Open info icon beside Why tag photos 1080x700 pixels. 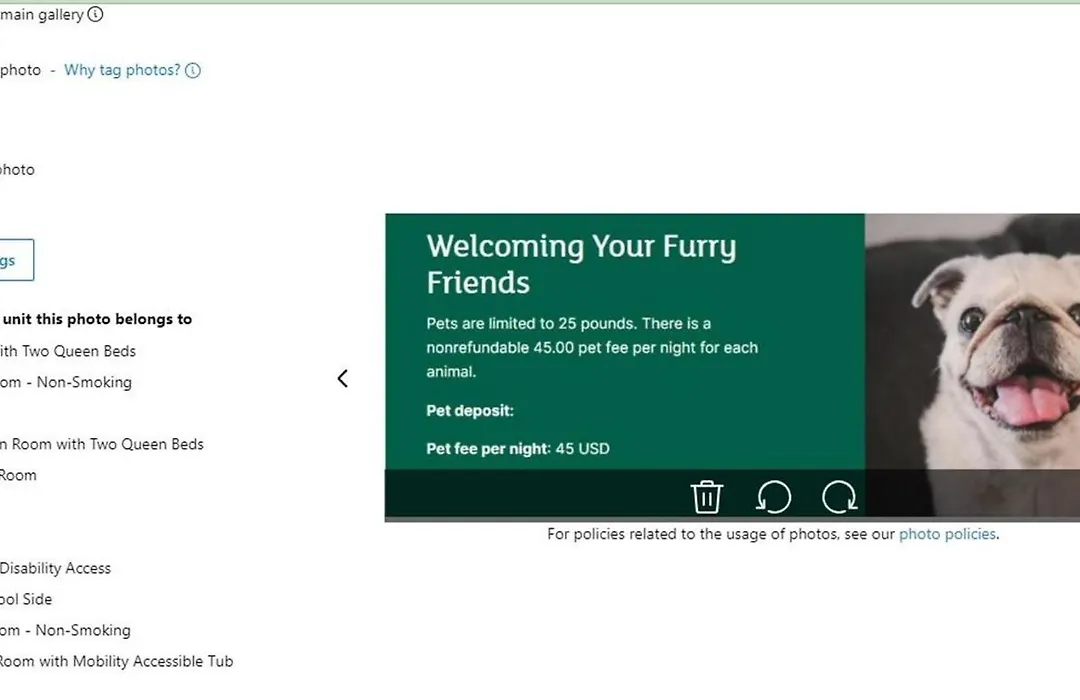(x=193, y=70)
